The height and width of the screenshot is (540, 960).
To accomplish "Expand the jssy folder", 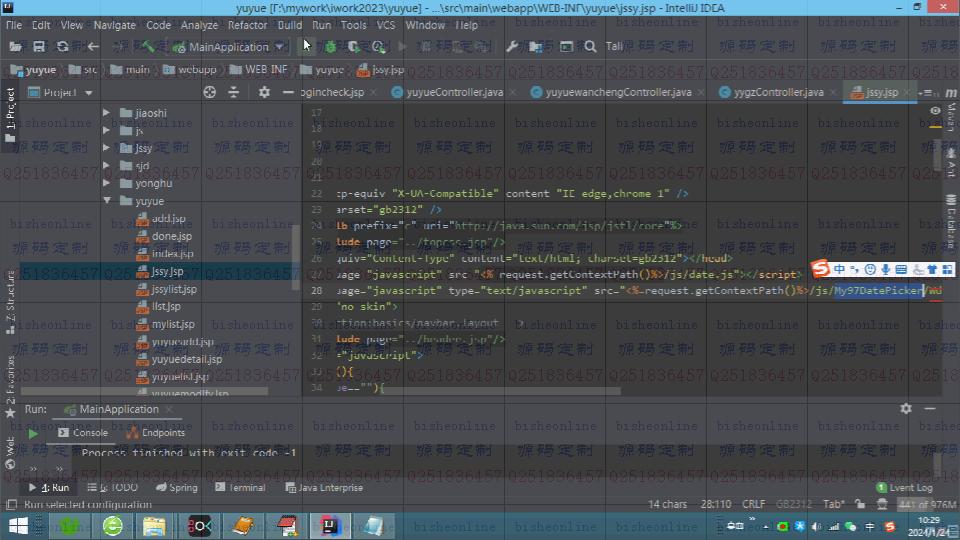I will point(107,148).
